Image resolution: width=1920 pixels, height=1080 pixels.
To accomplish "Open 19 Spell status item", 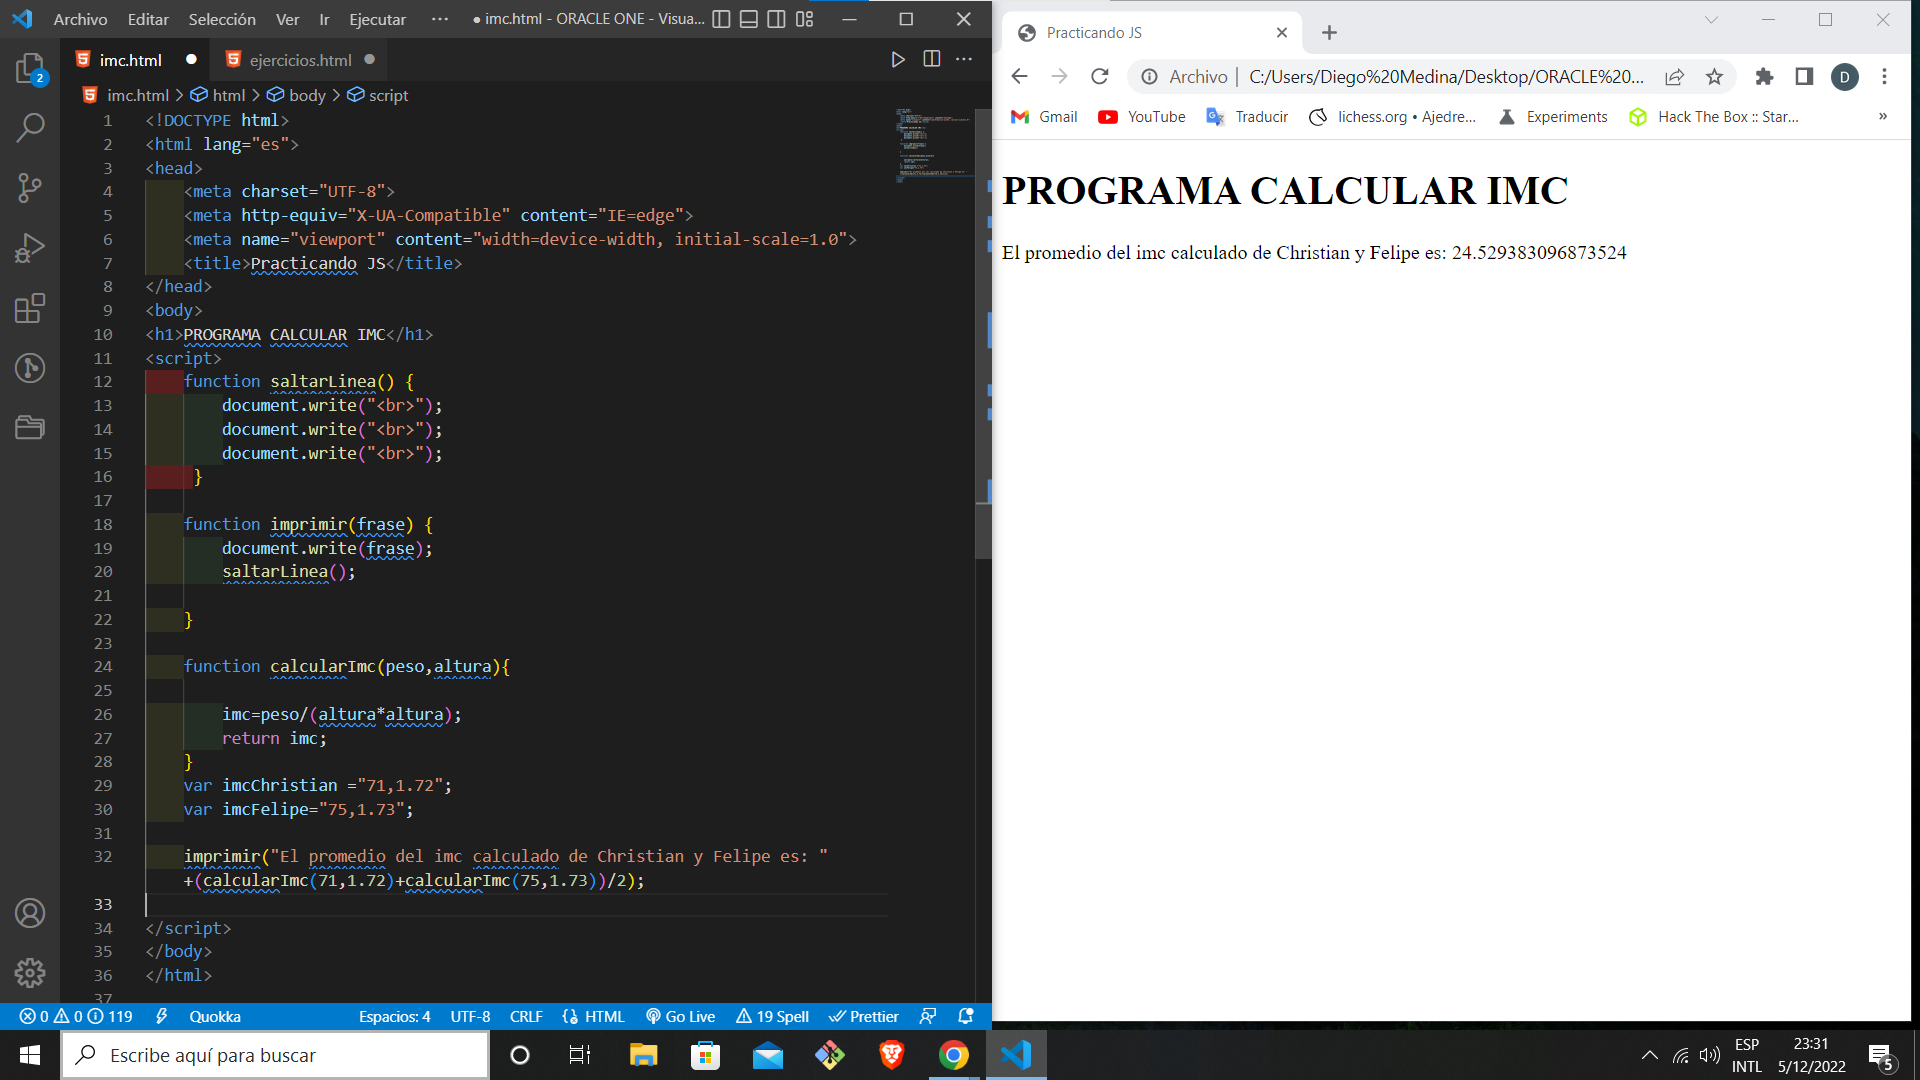I will 772,1016.
